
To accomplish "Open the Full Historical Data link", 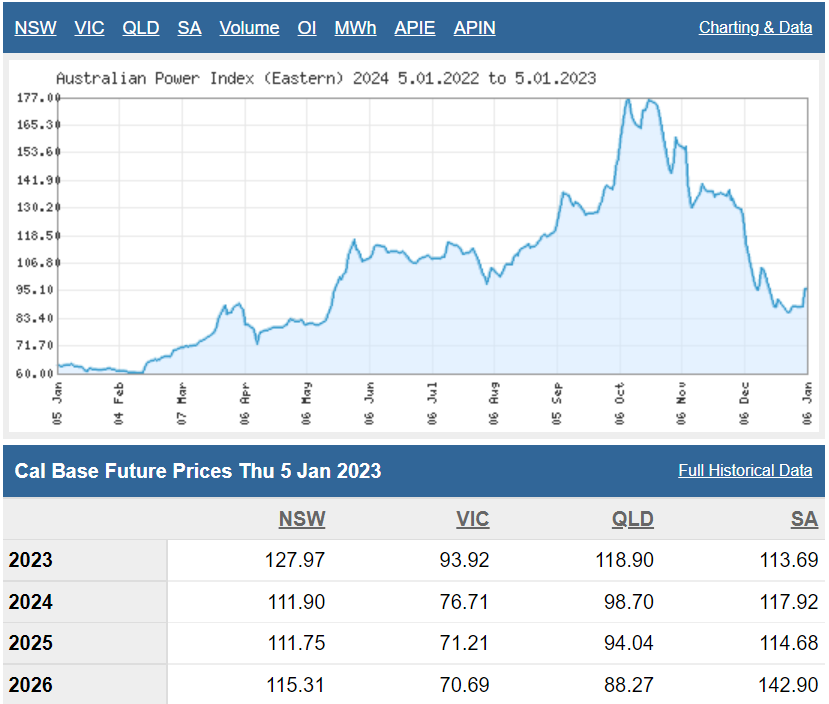I will pyautogui.click(x=745, y=470).
